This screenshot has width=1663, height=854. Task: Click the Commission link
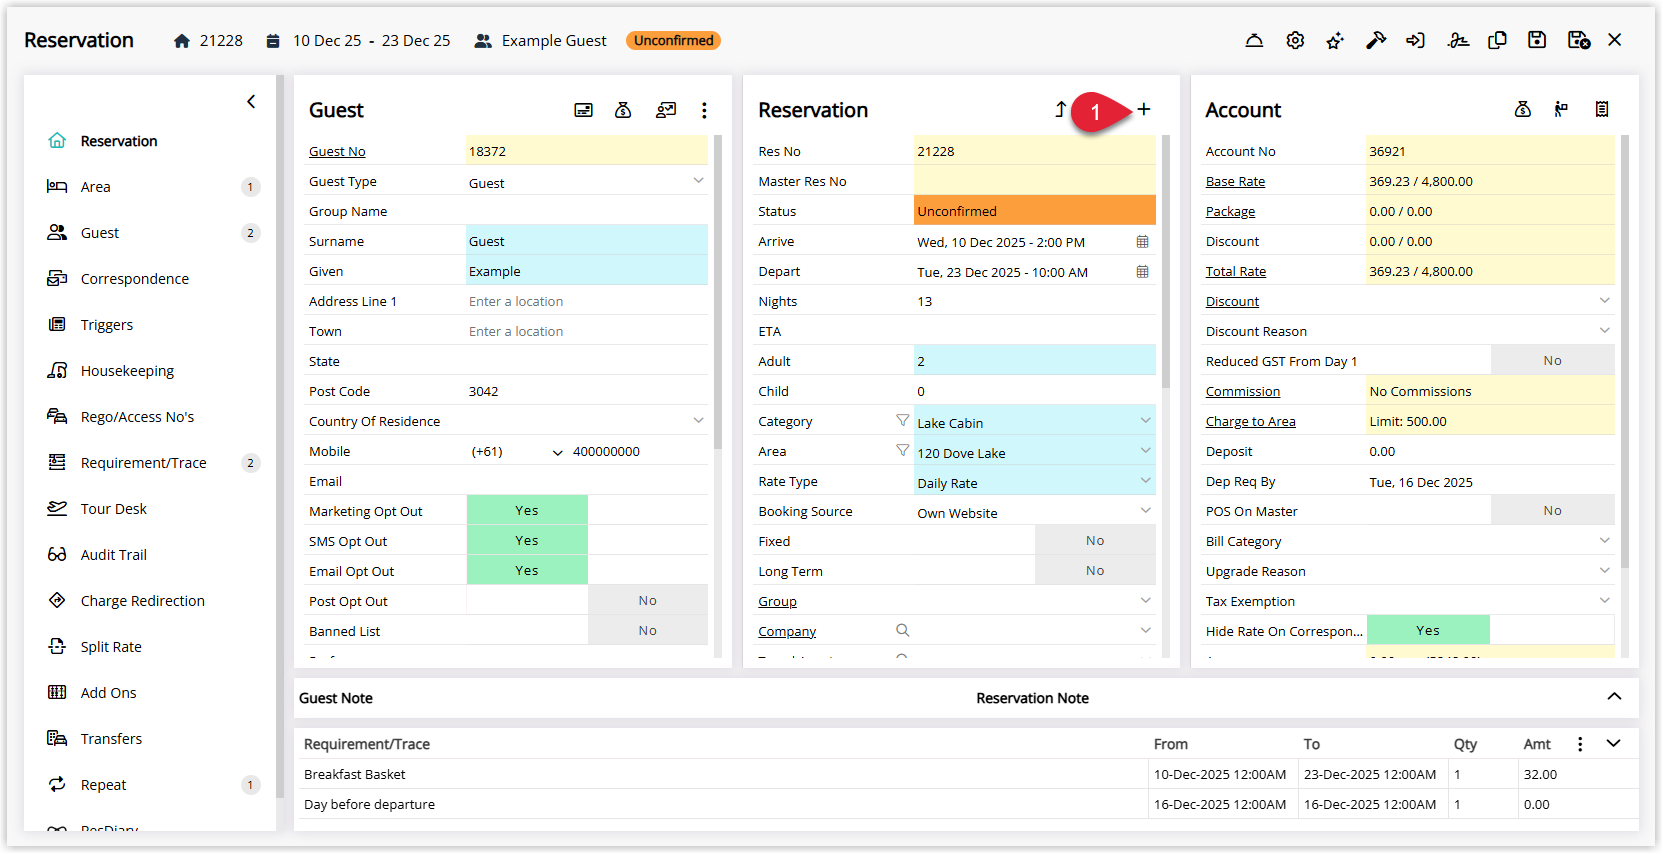pos(1243,391)
